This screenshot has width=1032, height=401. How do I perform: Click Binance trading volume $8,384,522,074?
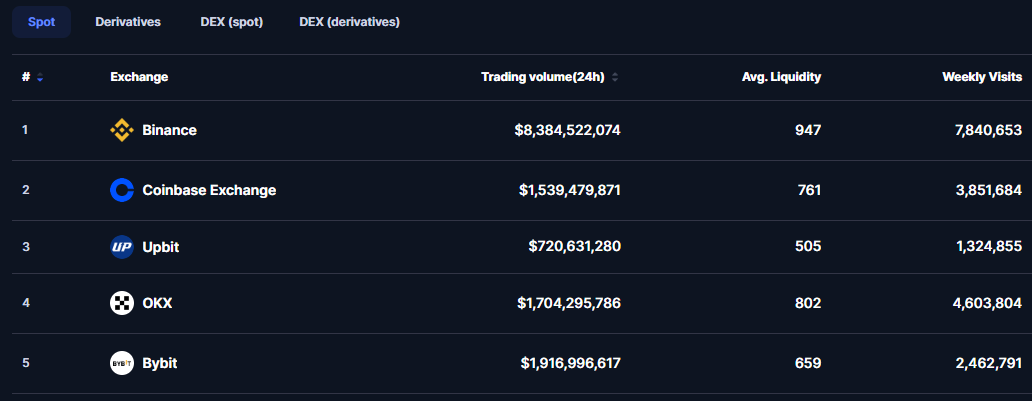tap(567, 130)
